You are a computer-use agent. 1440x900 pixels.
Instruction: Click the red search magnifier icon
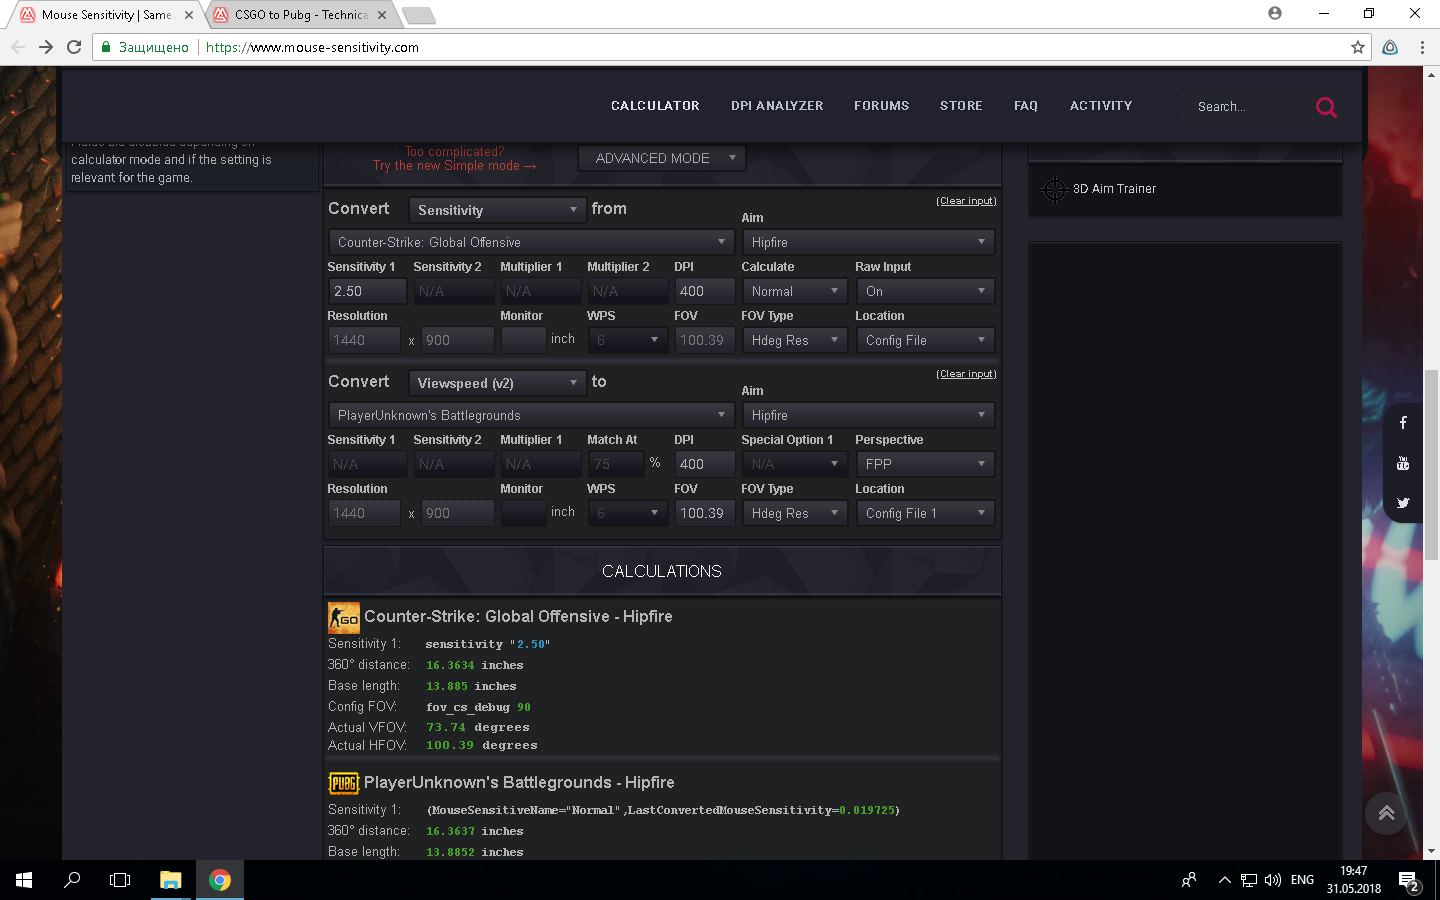pos(1326,107)
